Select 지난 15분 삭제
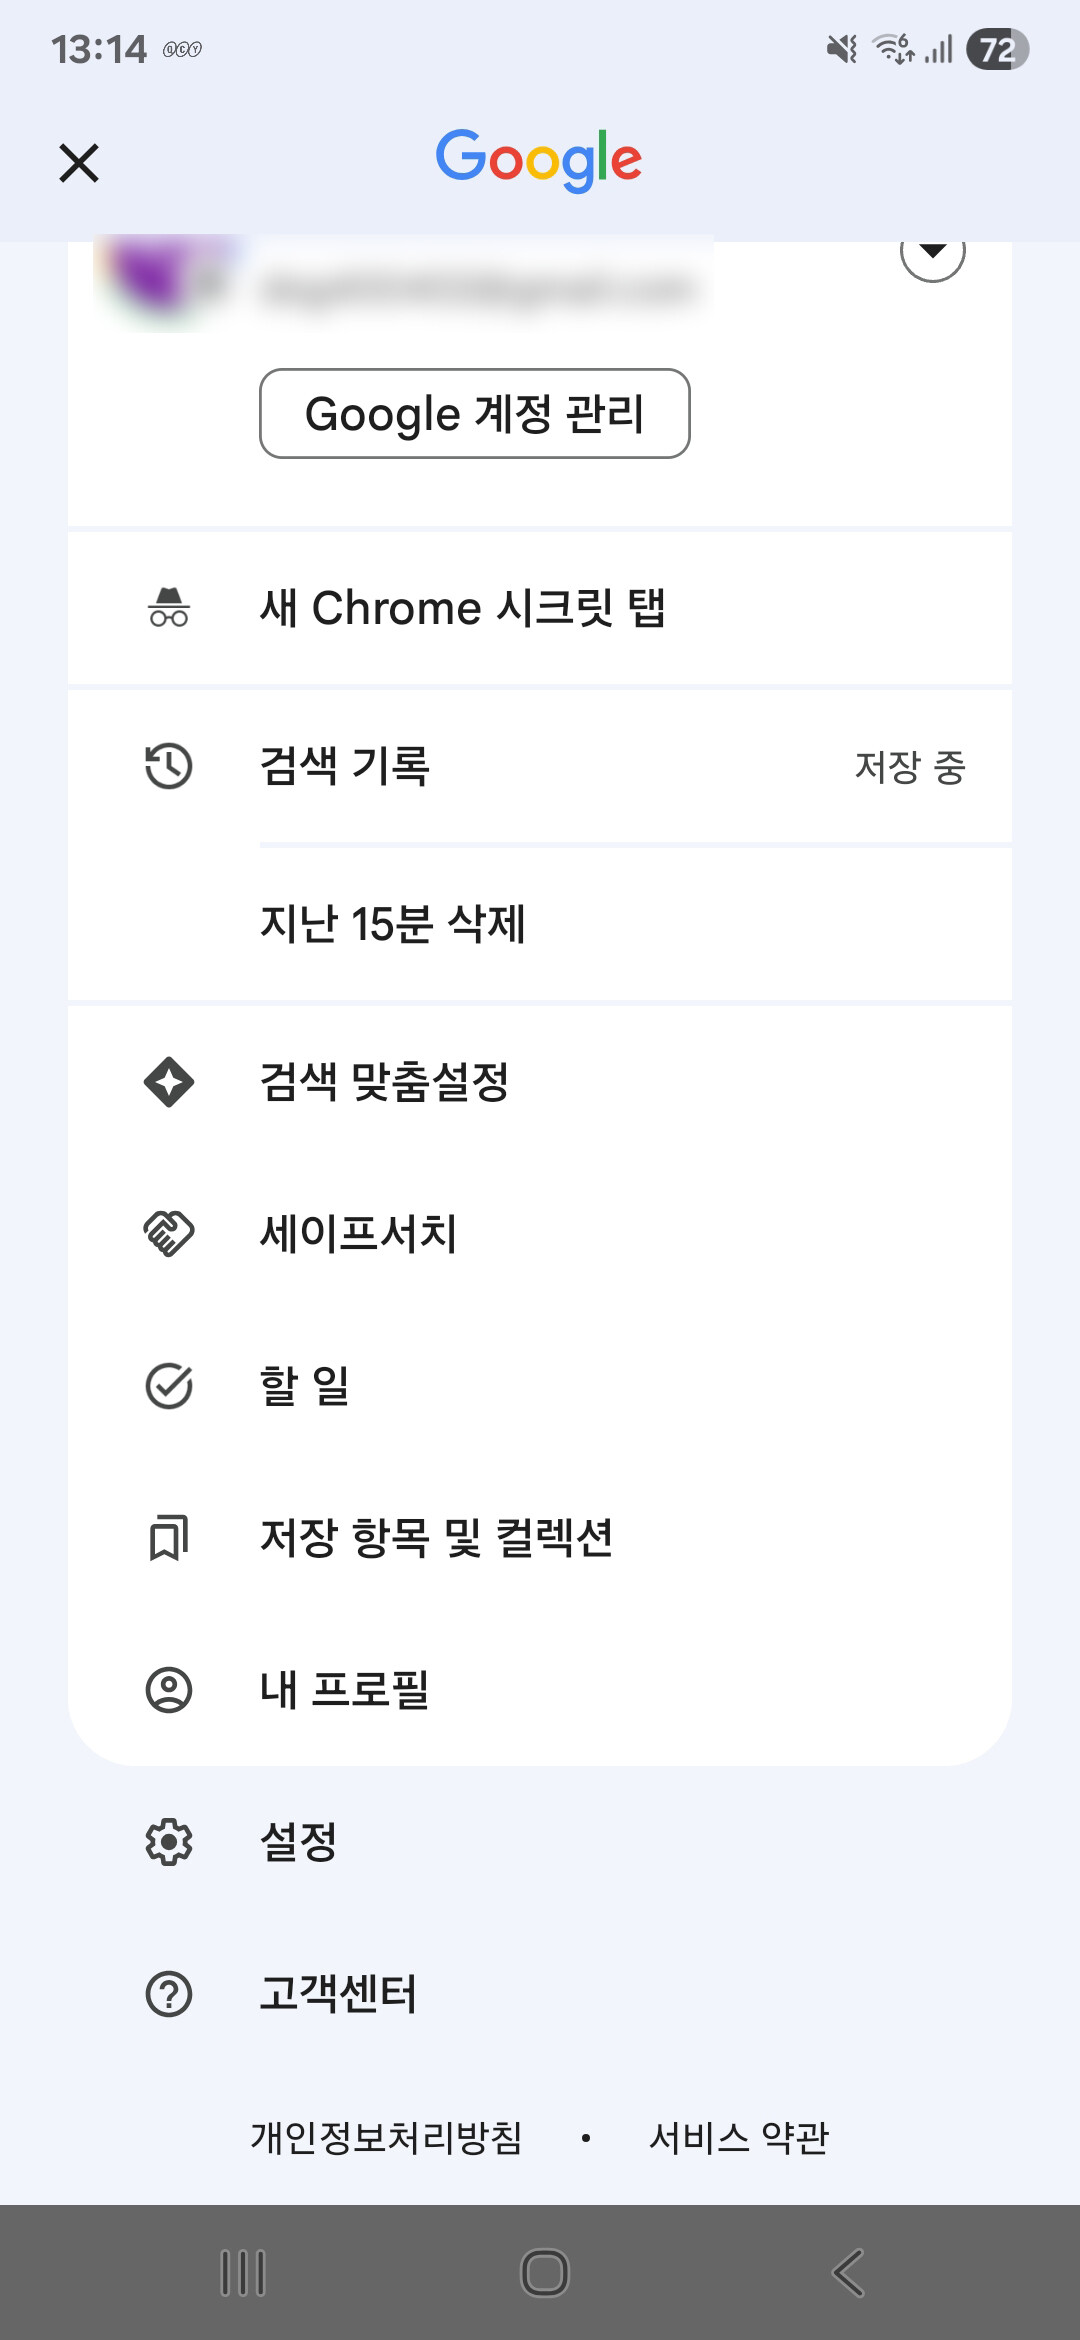The image size is (1080, 2340). click(x=393, y=924)
